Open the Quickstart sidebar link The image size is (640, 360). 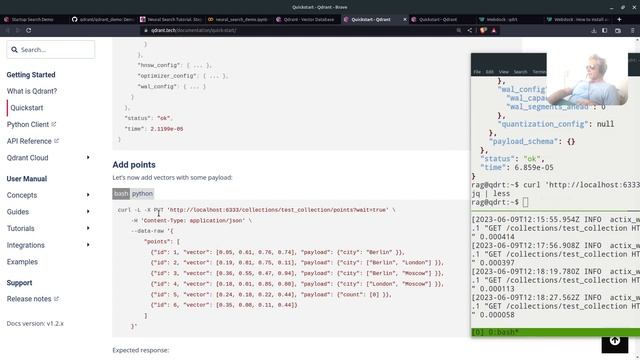coord(27,108)
